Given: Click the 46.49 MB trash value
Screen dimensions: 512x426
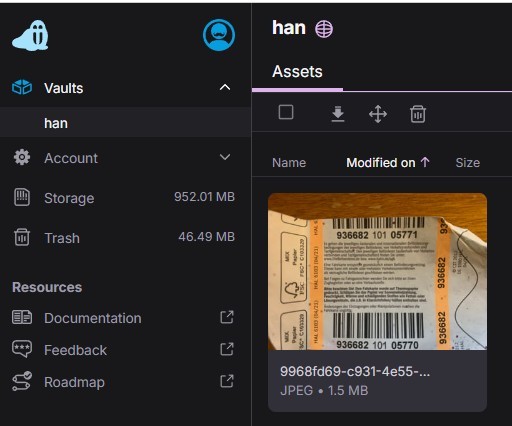Looking at the screenshot, I should pyautogui.click(x=206, y=237).
